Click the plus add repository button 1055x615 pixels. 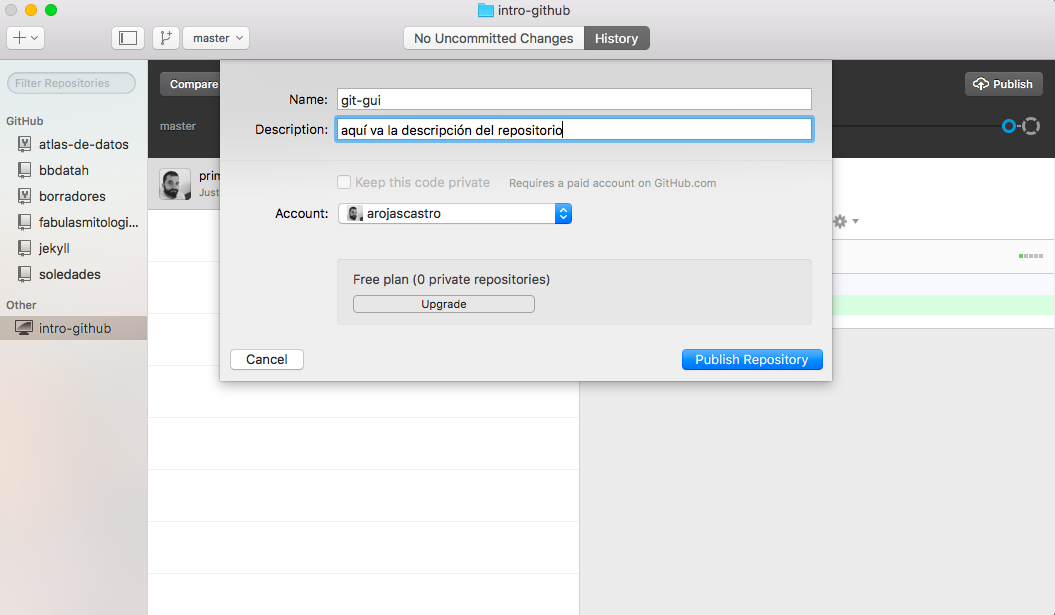[25, 38]
